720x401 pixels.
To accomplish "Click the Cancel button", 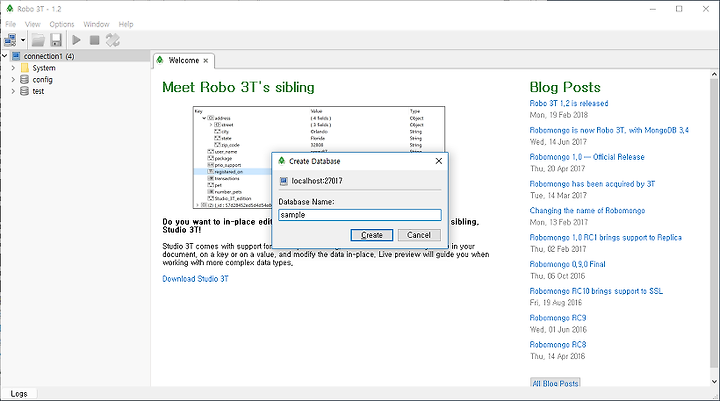I will click(419, 235).
